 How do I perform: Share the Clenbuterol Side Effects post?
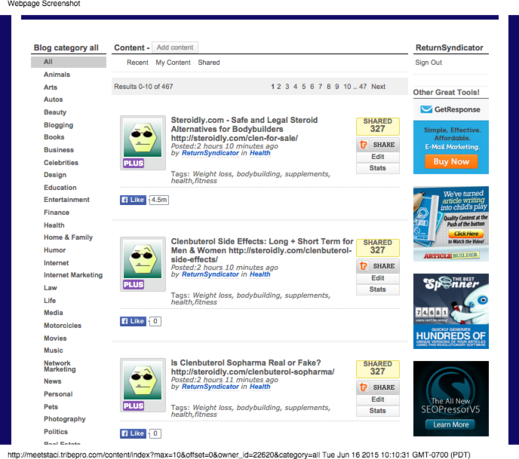[378, 266]
